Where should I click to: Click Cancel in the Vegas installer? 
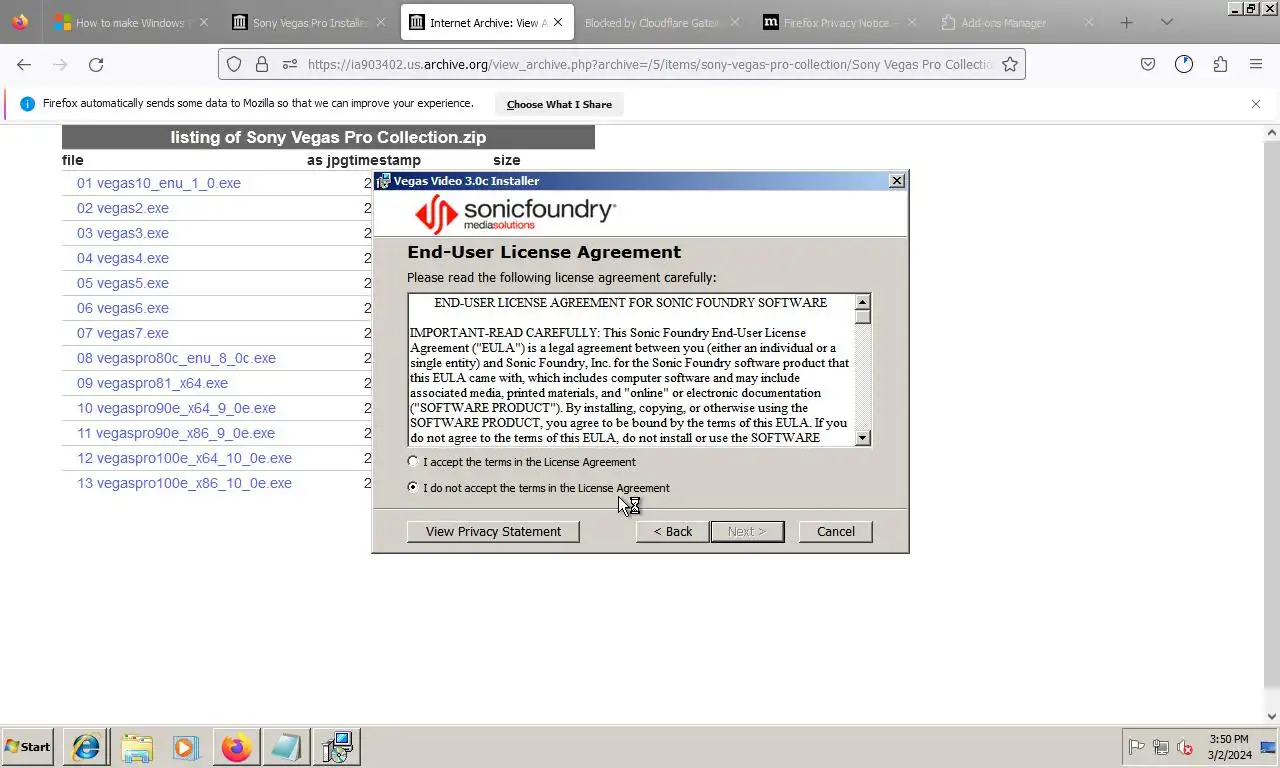click(x=835, y=532)
